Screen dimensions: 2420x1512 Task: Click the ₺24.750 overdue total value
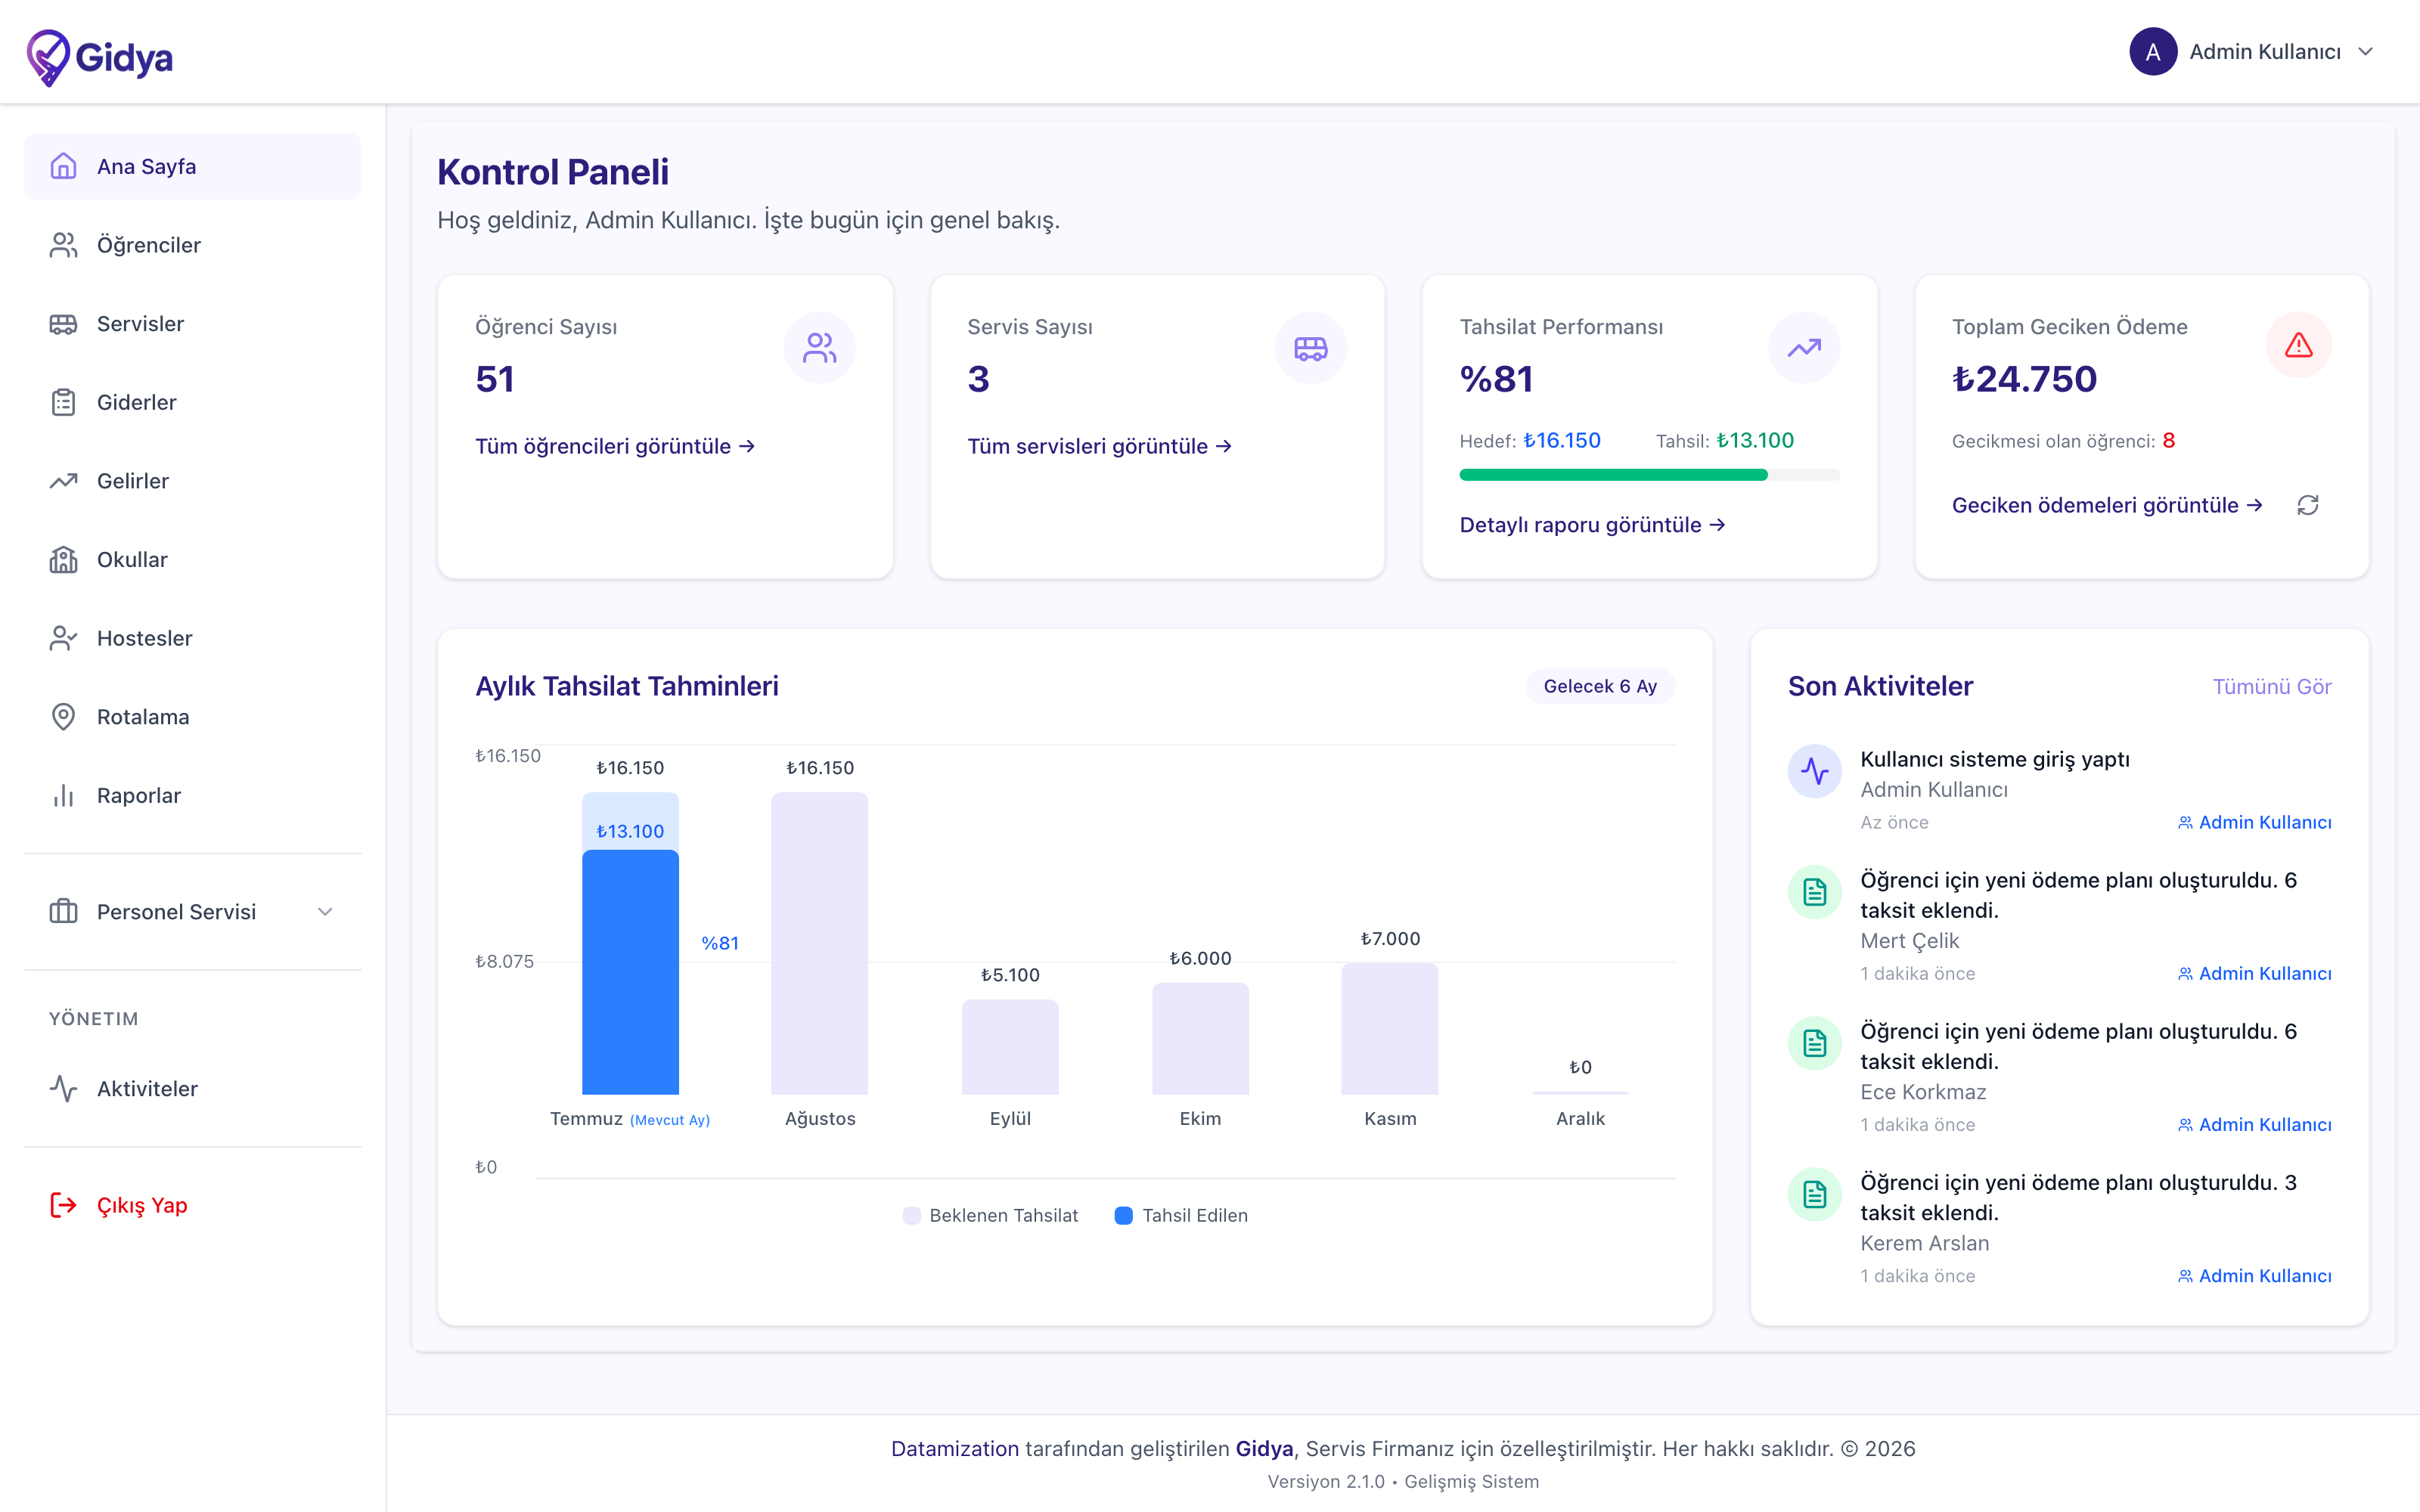(2024, 379)
